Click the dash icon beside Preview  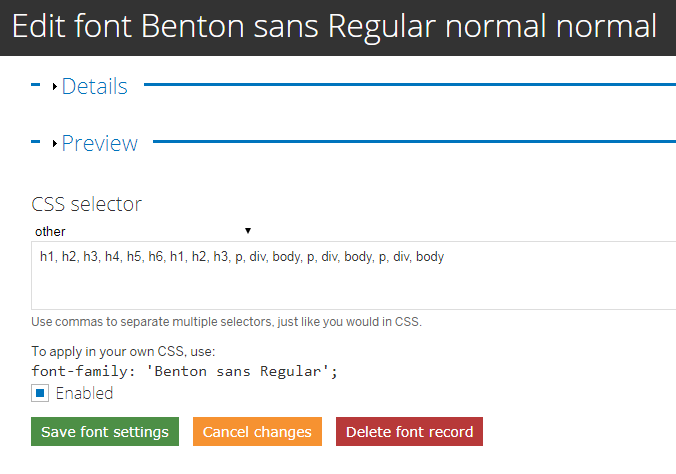35,141
